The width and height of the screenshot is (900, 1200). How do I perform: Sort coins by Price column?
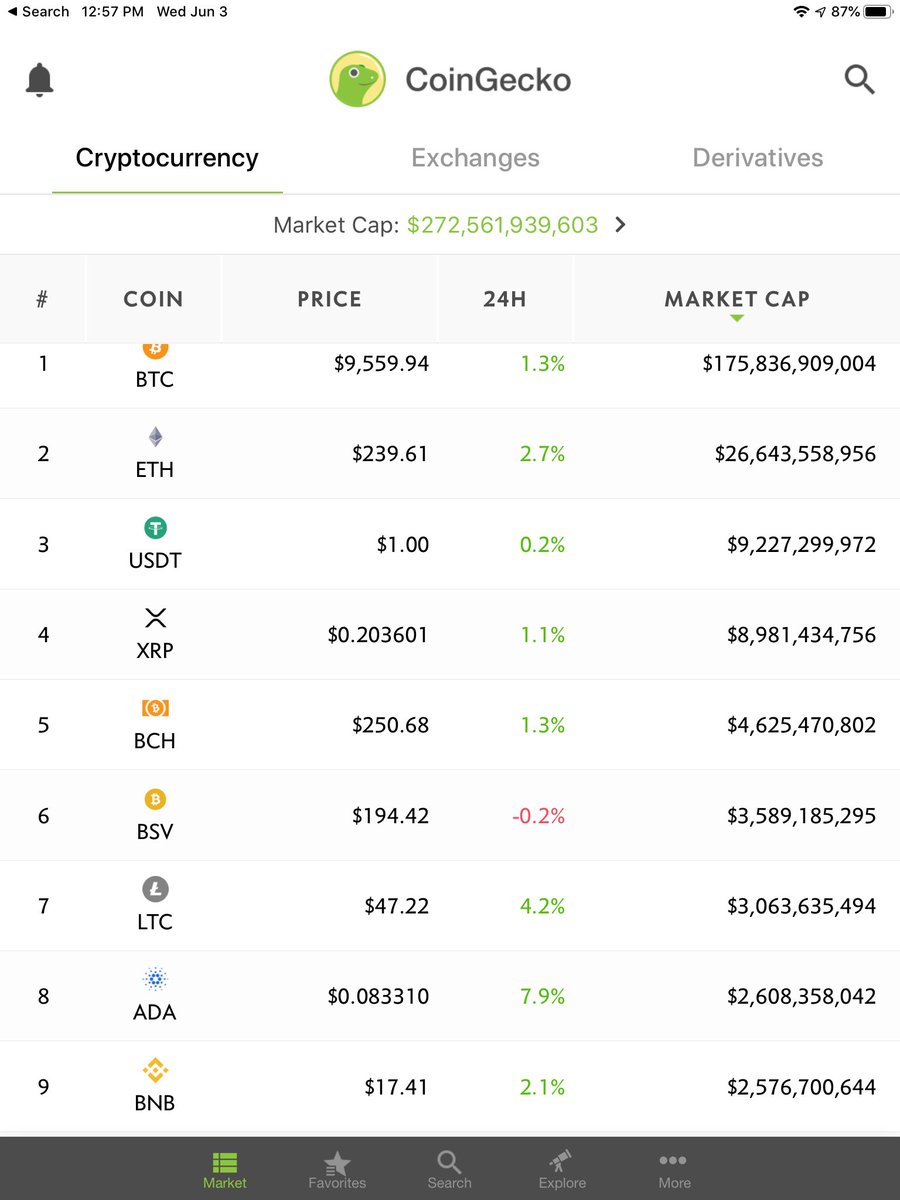click(x=329, y=299)
